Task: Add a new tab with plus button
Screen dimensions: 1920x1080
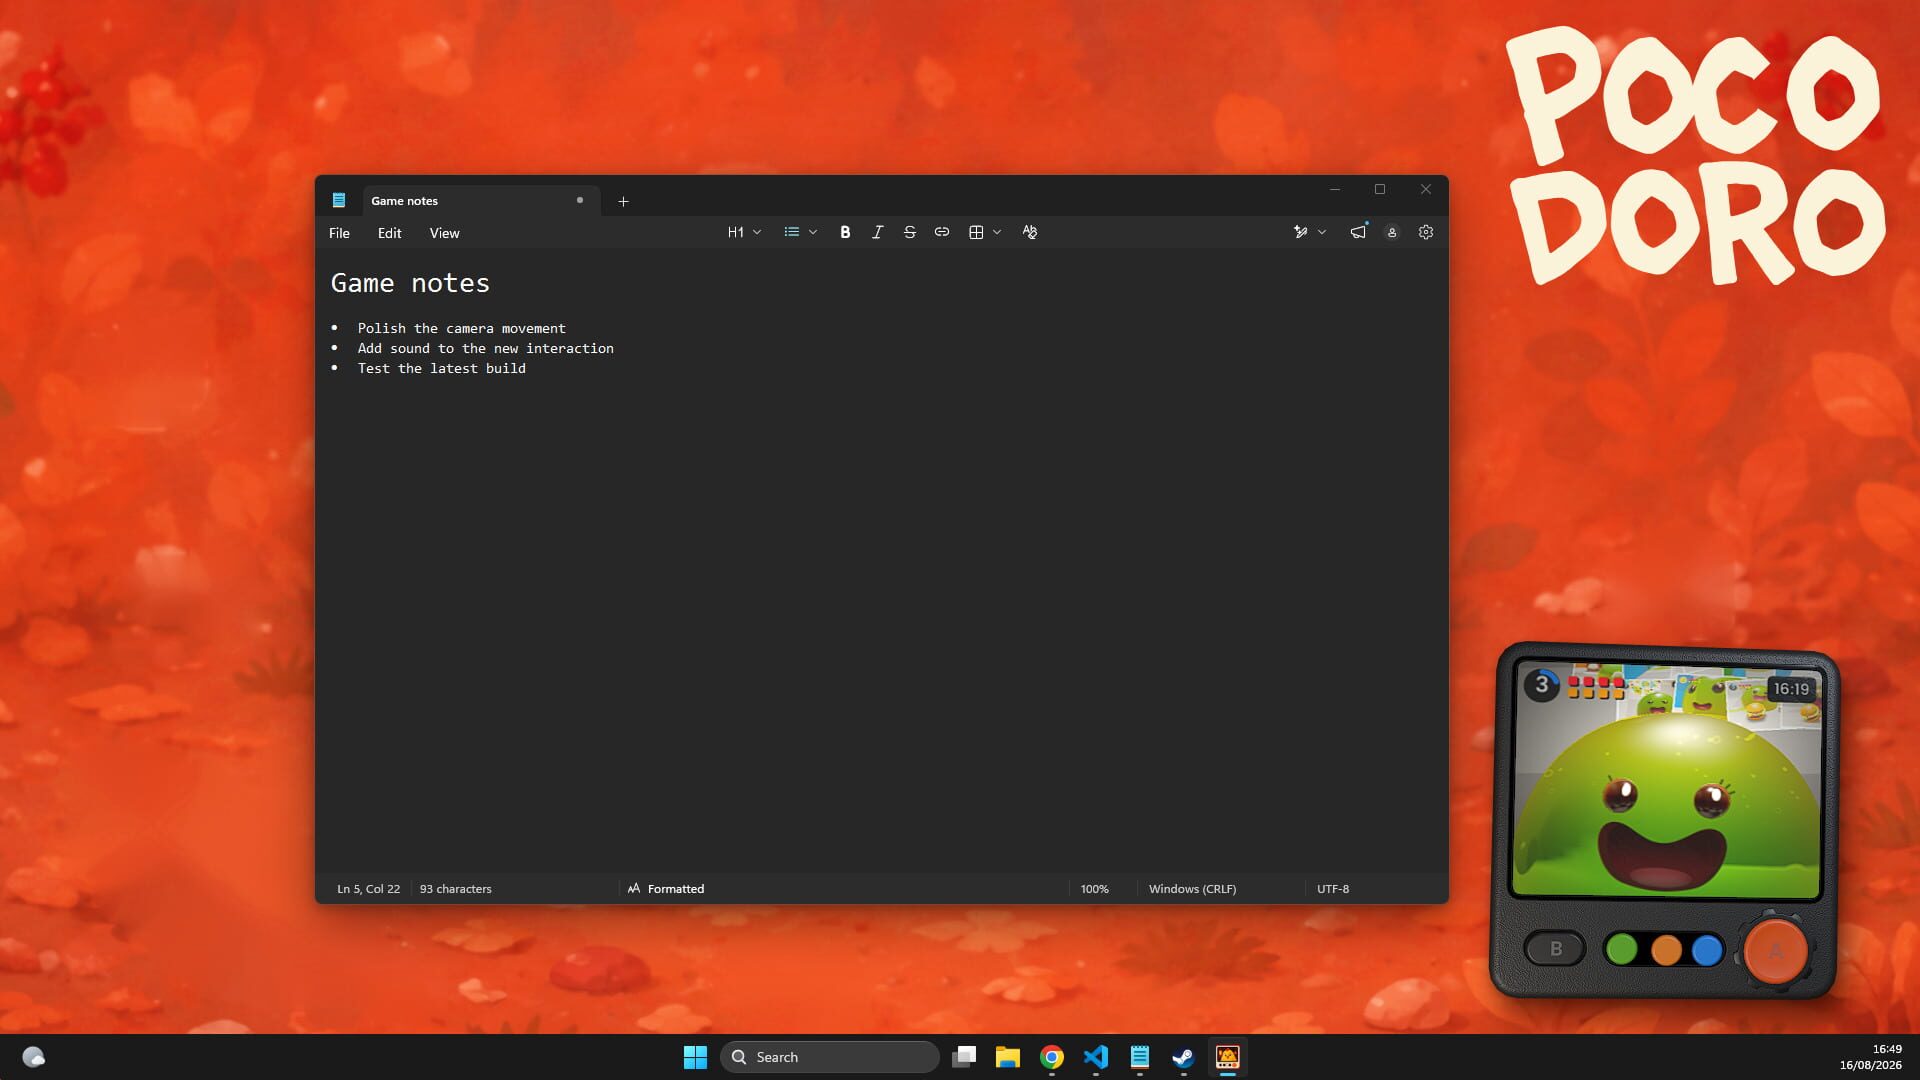Action: pyautogui.click(x=623, y=201)
